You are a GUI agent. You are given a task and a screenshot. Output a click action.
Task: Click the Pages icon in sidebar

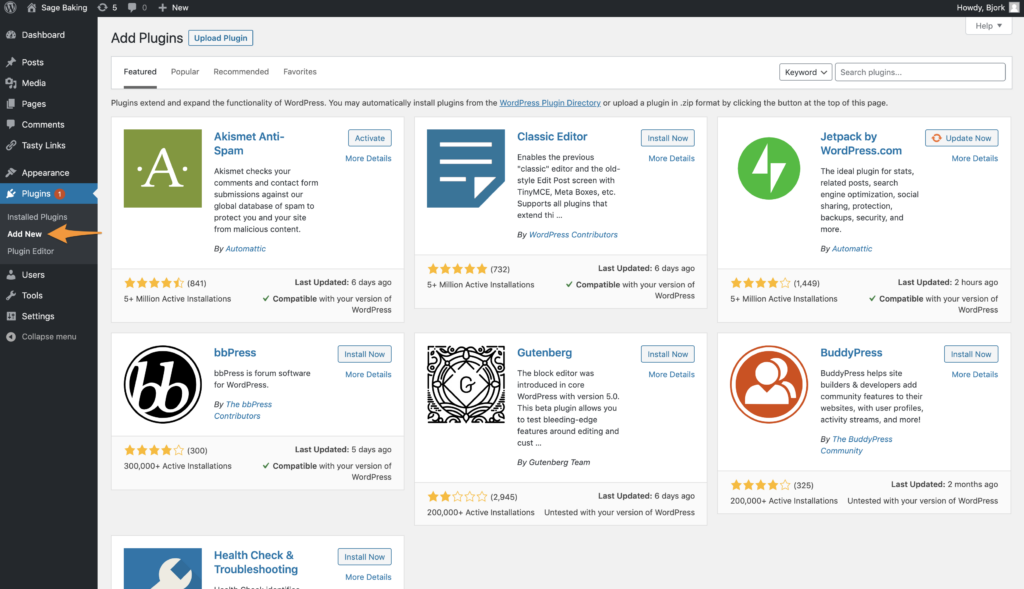click(11, 104)
